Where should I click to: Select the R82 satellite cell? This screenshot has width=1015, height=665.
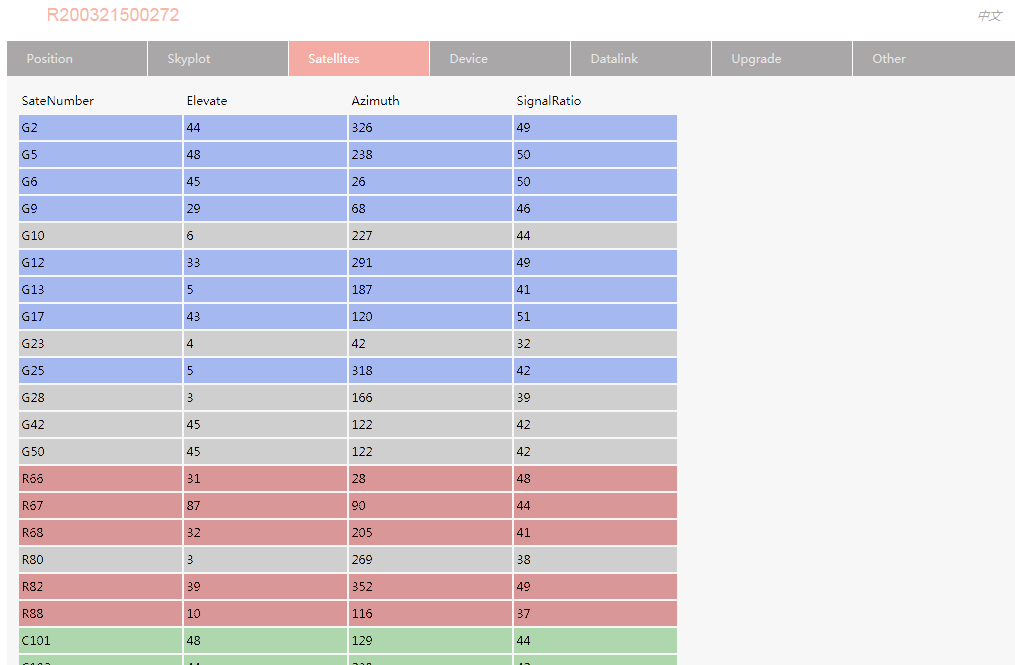pyautogui.click(x=100, y=586)
